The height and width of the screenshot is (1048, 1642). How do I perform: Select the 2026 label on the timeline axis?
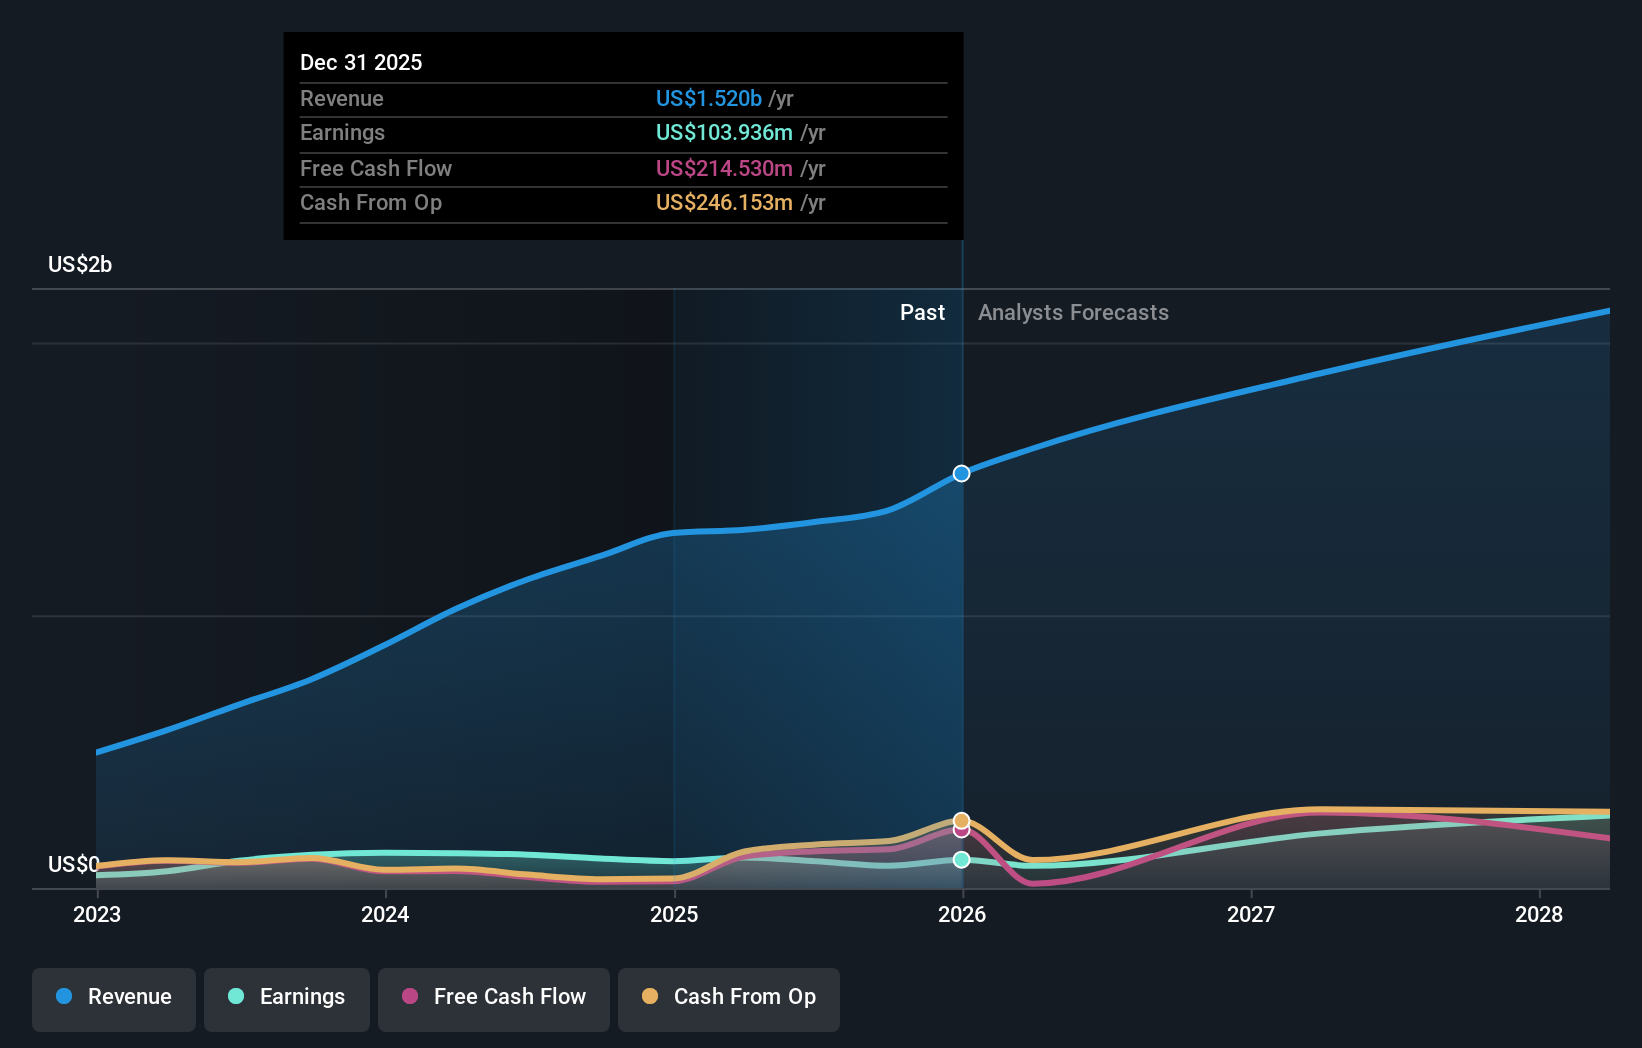point(961,914)
